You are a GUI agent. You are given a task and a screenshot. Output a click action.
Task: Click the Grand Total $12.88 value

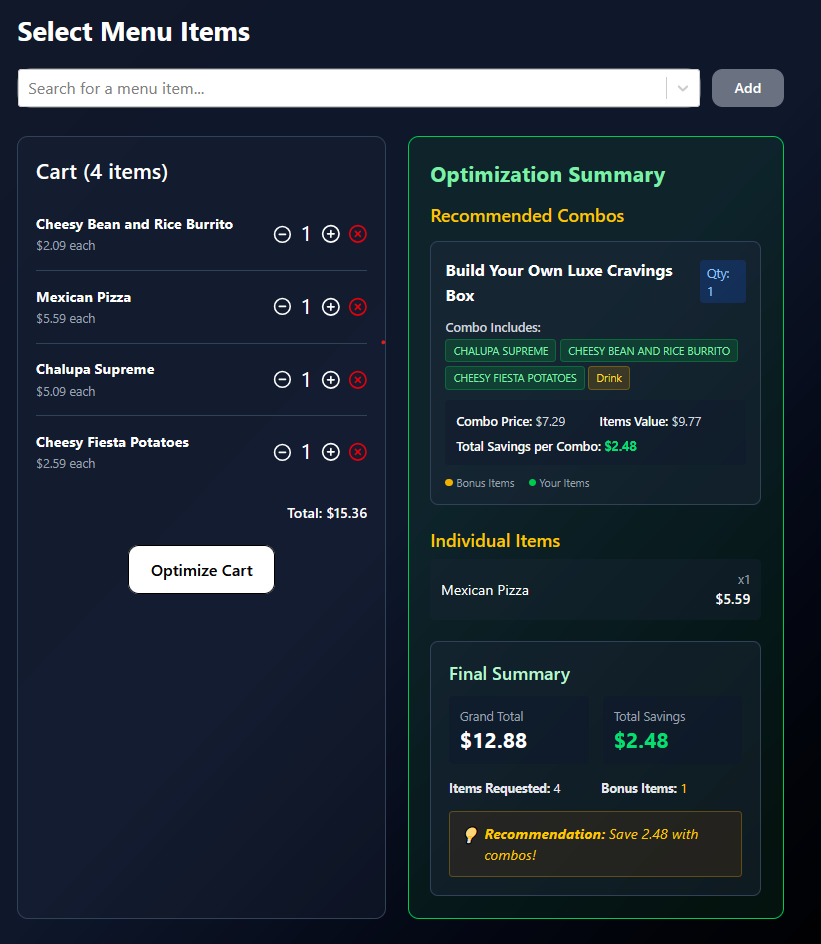(494, 741)
